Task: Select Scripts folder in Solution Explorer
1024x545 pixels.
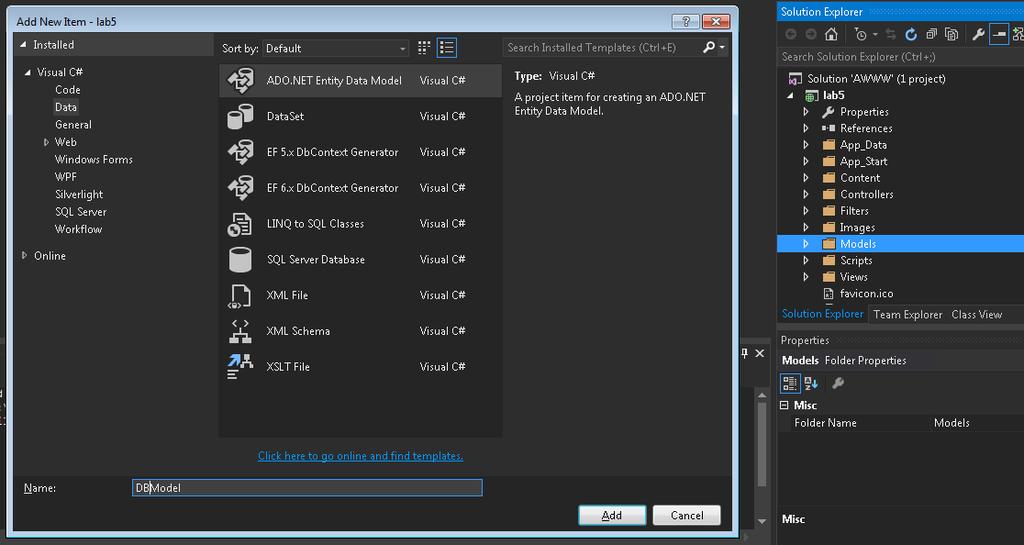Action: pos(856,260)
